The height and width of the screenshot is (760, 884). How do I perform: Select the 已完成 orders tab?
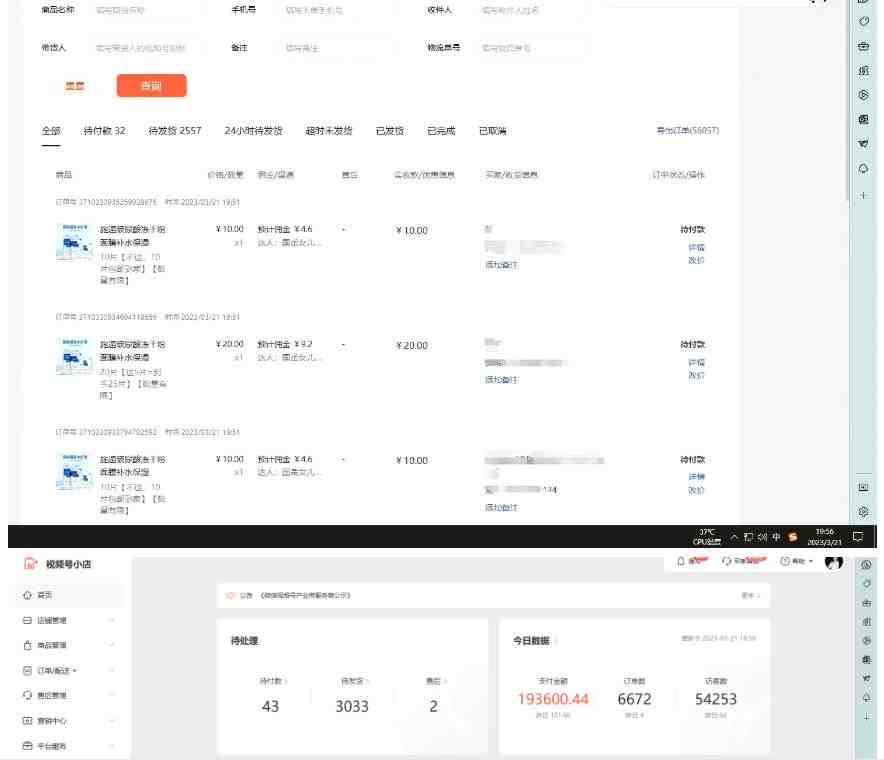[441, 131]
